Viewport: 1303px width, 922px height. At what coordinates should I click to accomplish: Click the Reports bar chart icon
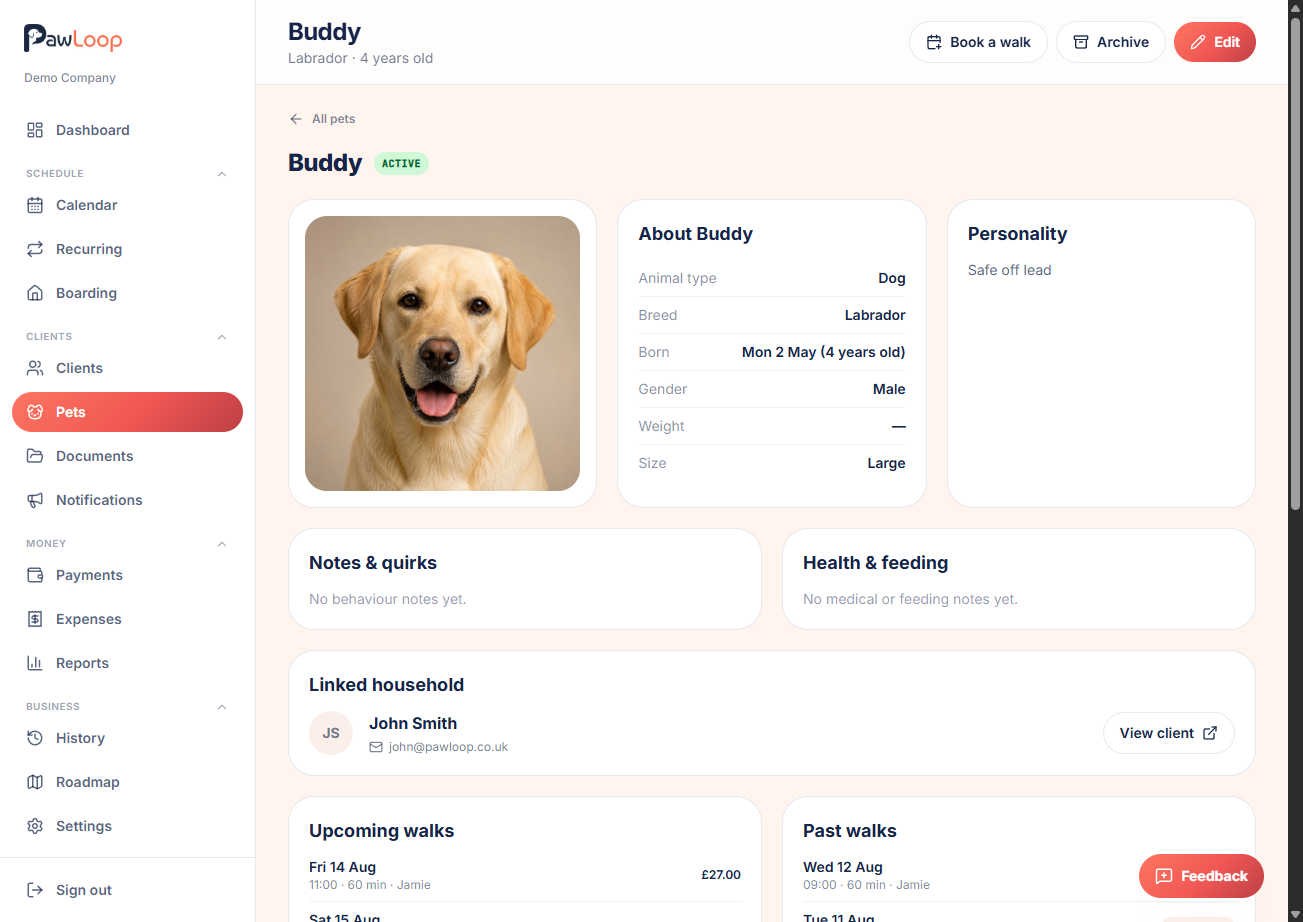click(35, 663)
